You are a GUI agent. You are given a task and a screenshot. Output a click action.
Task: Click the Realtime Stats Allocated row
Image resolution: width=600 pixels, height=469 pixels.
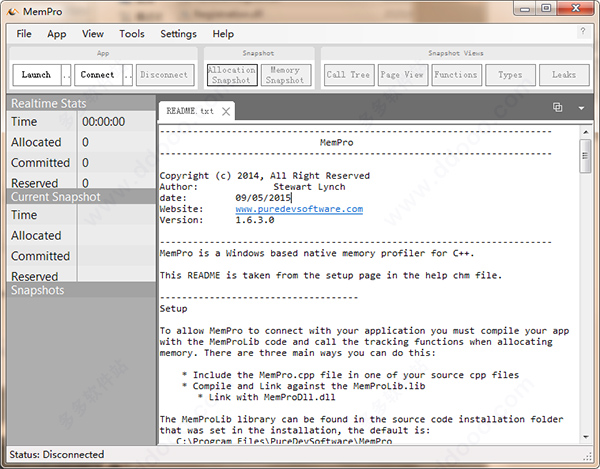tap(81, 142)
